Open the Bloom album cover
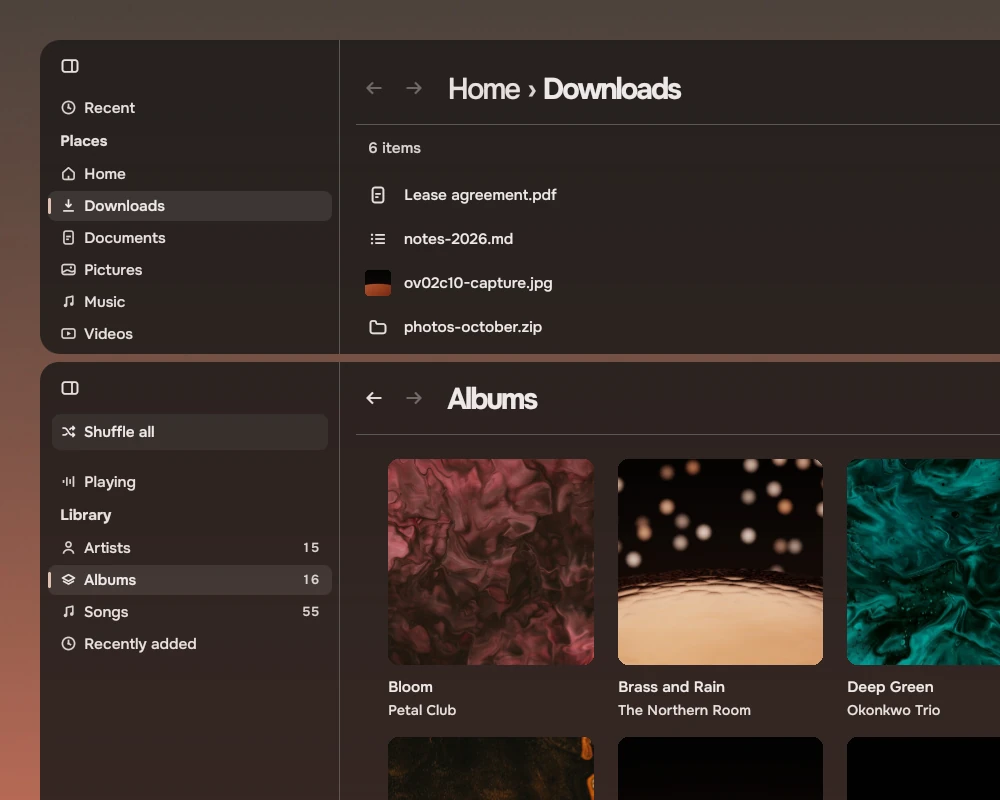1000x800 pixels. pyautogui.click(x=490, y=562)
